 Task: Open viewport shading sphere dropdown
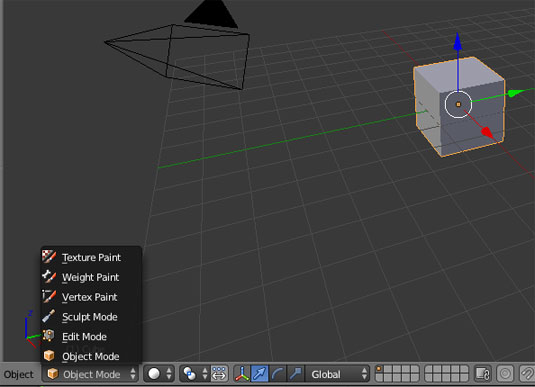coord(159,374)
